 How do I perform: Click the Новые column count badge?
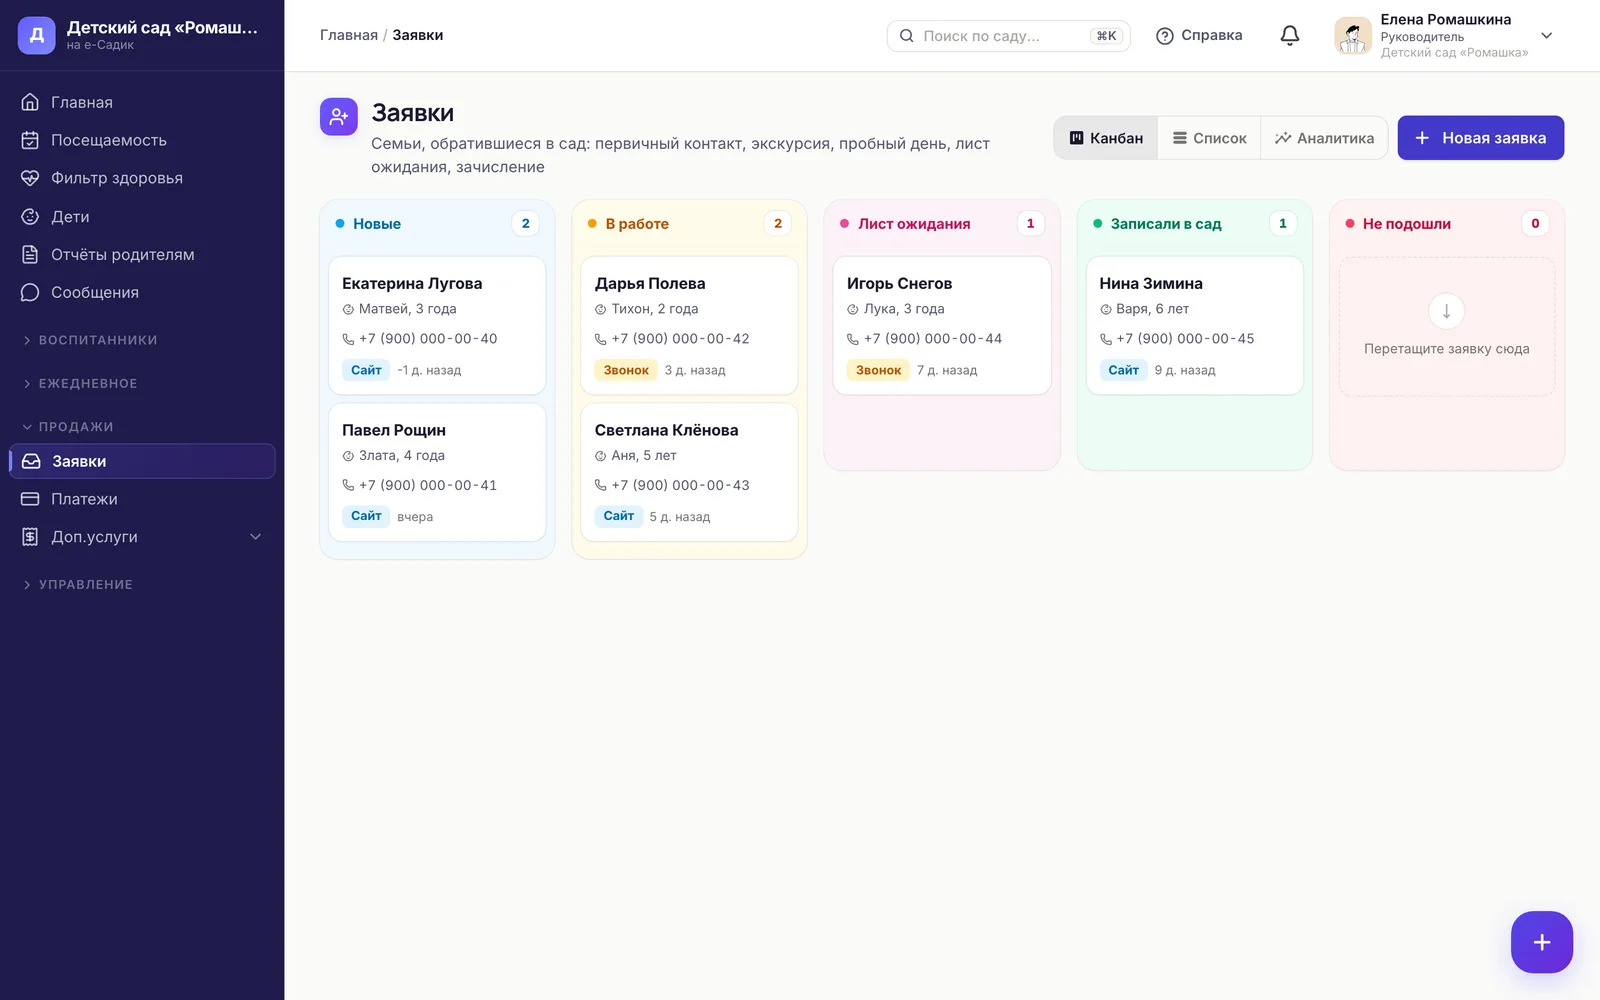[x=525, y=224]
